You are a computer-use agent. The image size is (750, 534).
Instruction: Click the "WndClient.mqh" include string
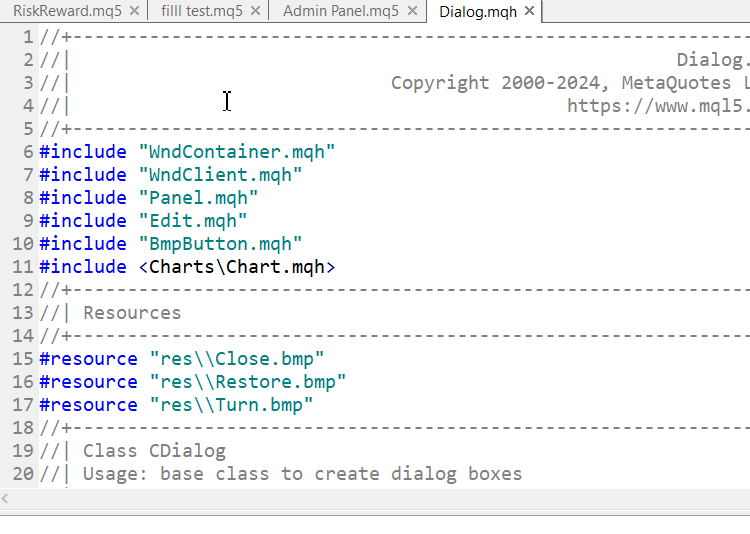(x=221, y=175)
